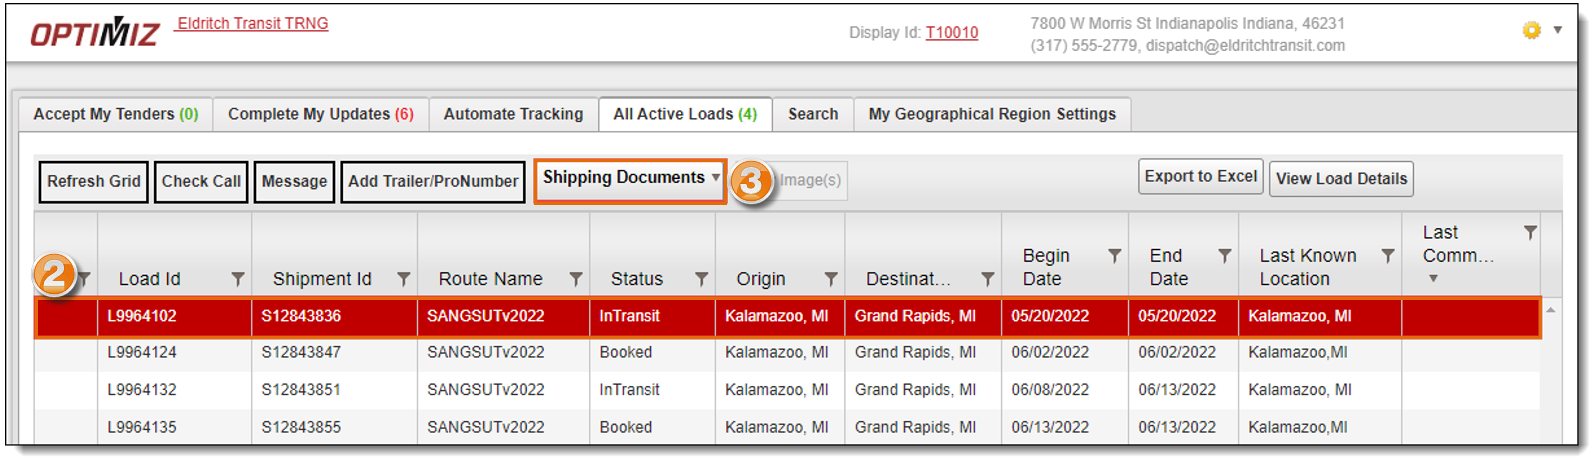The image size is (1590, 458).
Task: Click the Begin Date filter icon
Action: pyautogui.click(x=1114, y=256)
